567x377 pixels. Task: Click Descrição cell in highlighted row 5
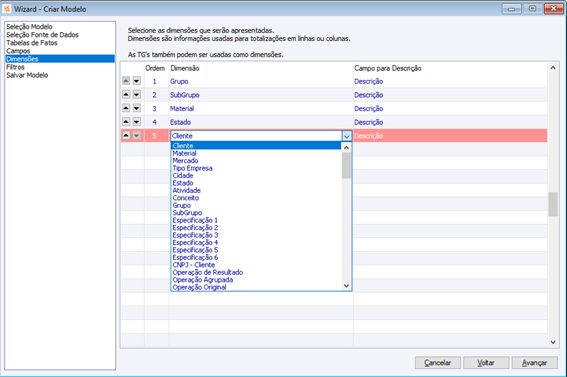point(450,136)
